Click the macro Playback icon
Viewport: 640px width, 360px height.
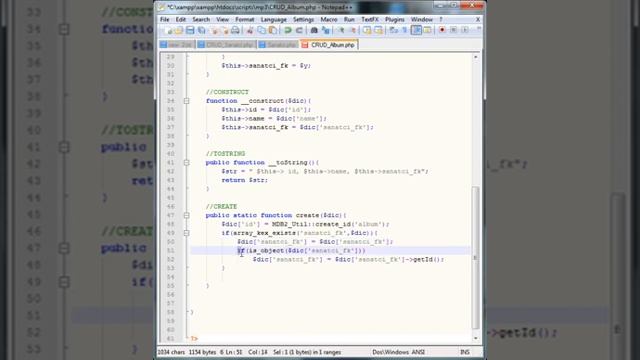point(465,30)
